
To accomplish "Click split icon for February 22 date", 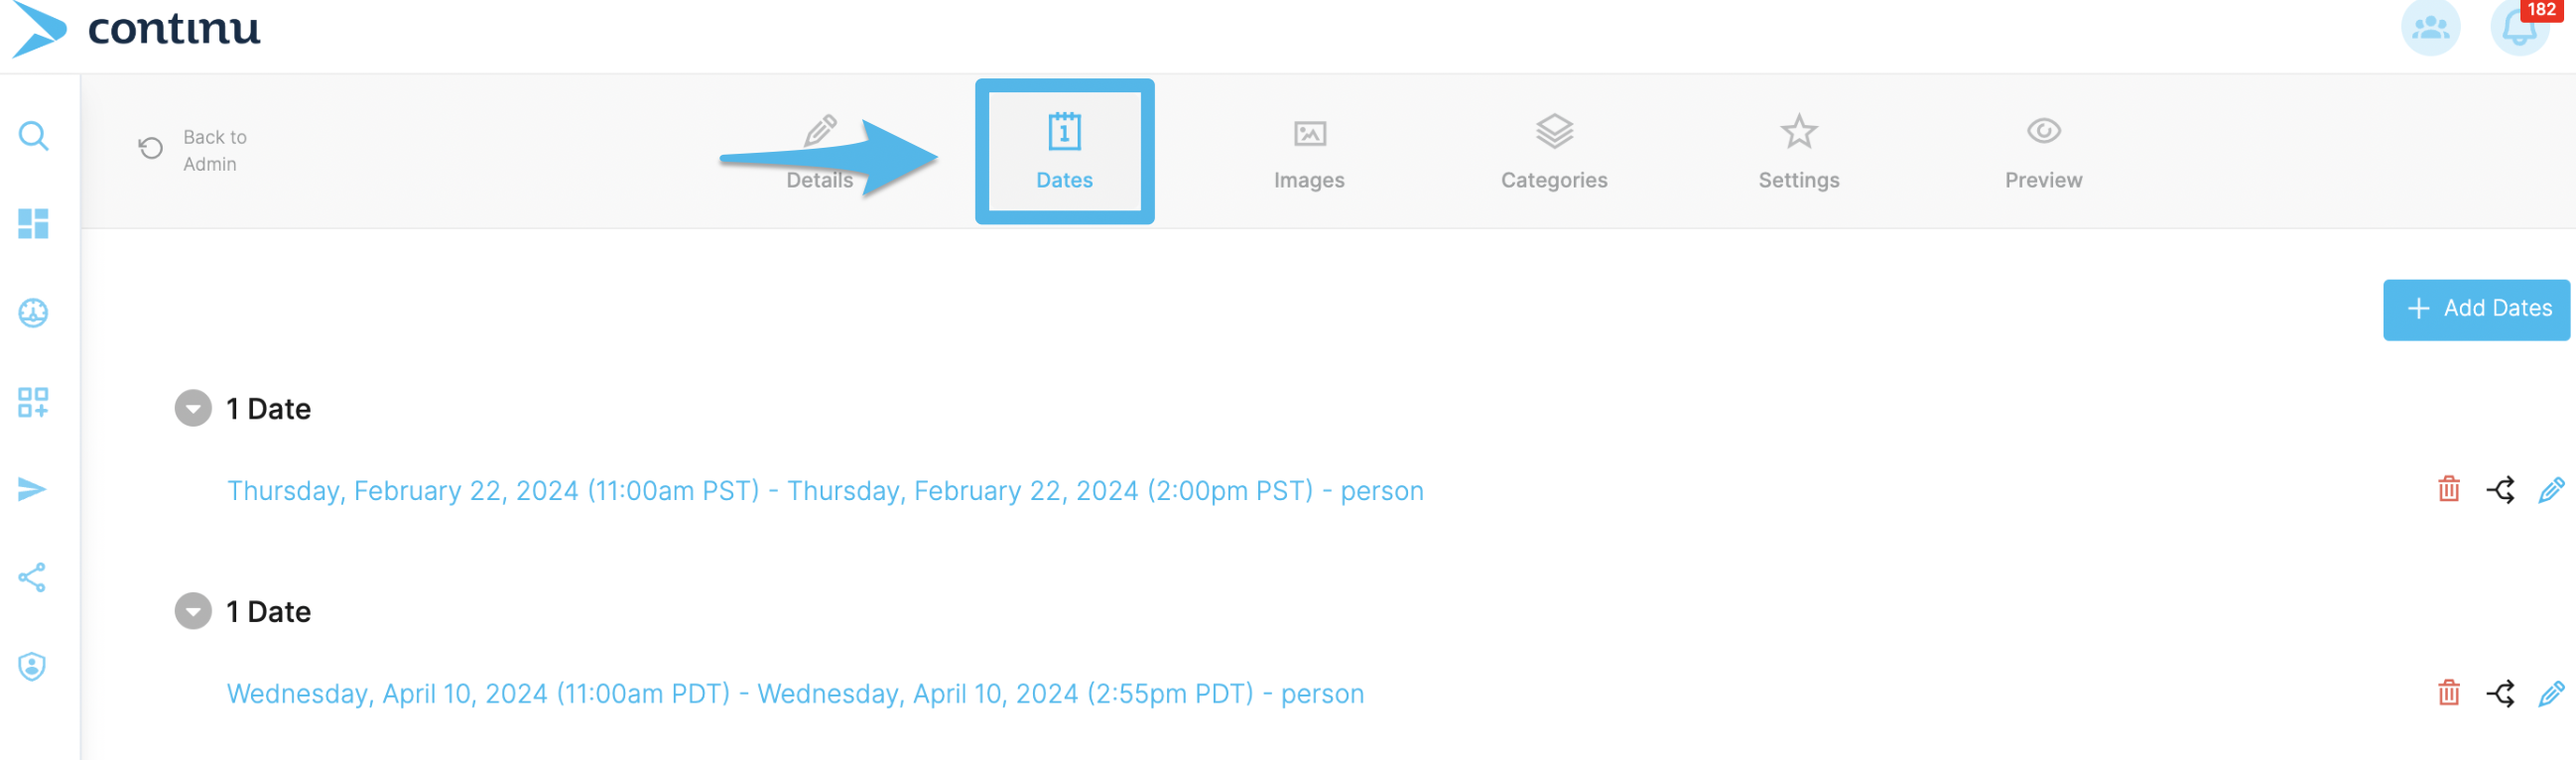I will click(x=2500, y=490).
